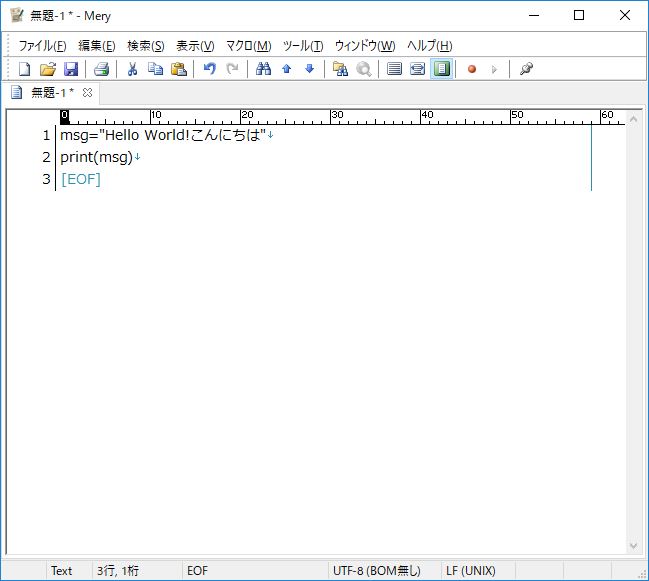Viewport: 649px width, 581px height.
Task: Toggle the highlighted wrap by window icon
Action: [x=441, y=69]
